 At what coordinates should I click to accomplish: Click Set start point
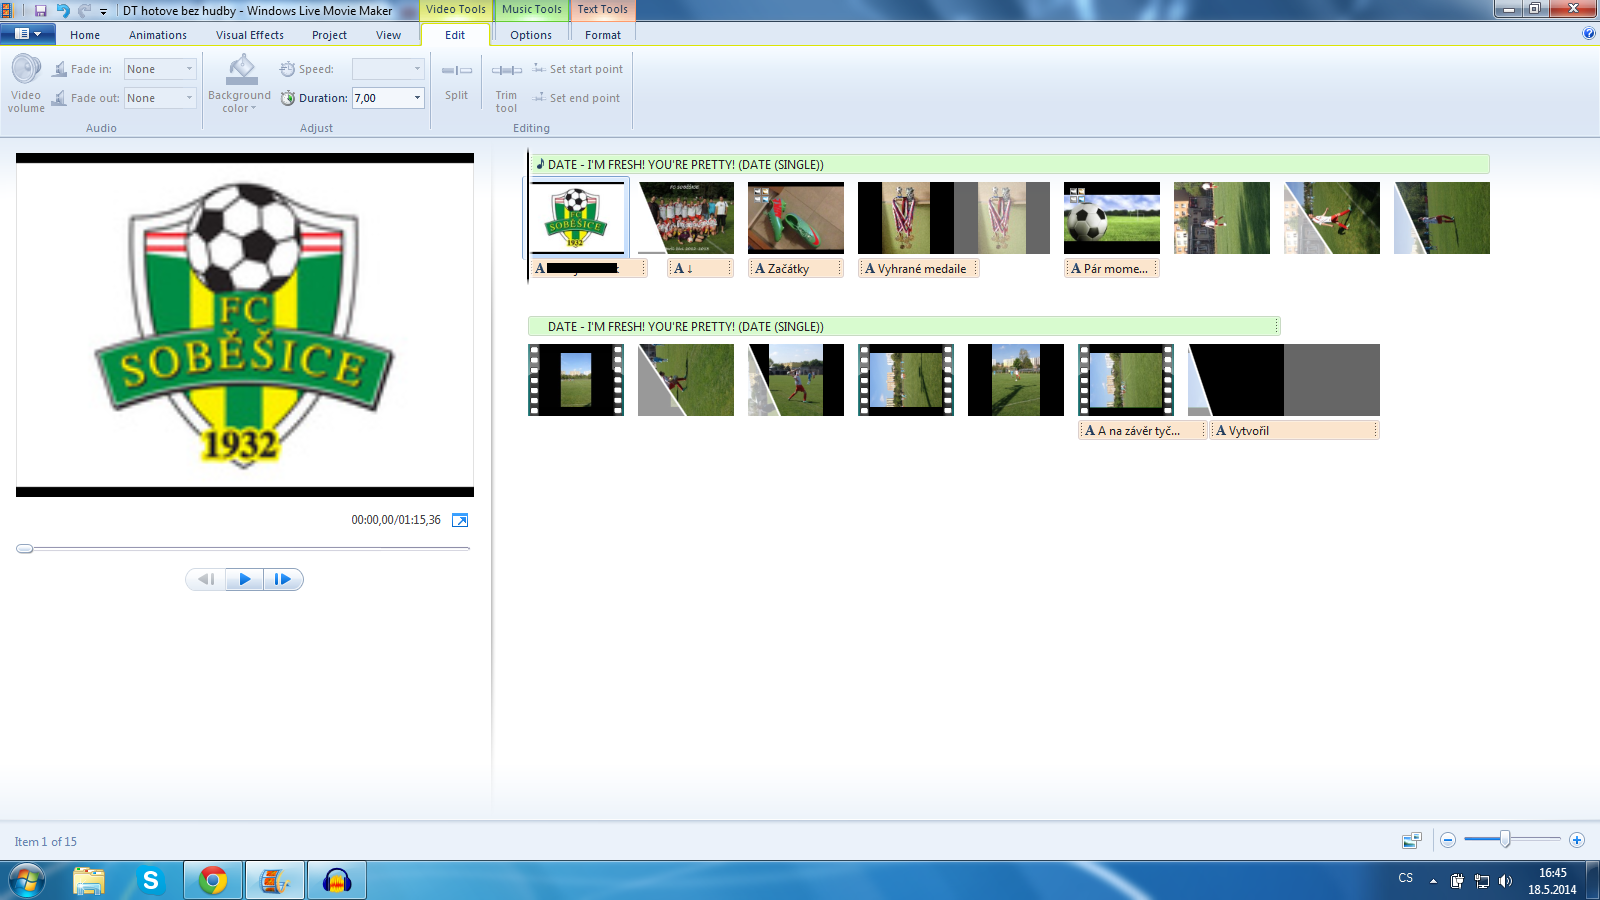click(578, 69)
